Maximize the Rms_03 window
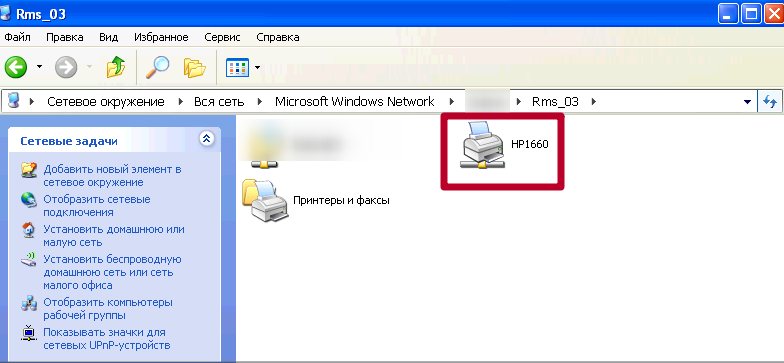This screenshot has width=784, height=363. point(751,14)
